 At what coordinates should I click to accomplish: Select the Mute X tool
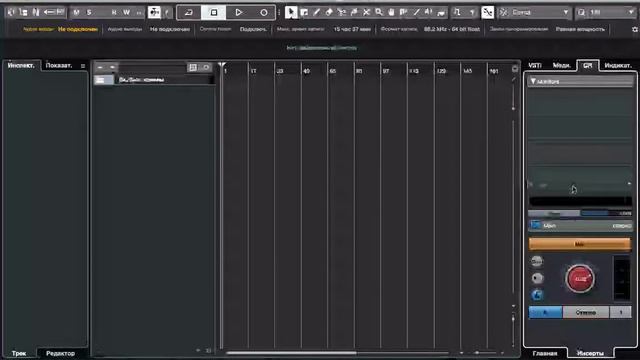tap(367, 13)
